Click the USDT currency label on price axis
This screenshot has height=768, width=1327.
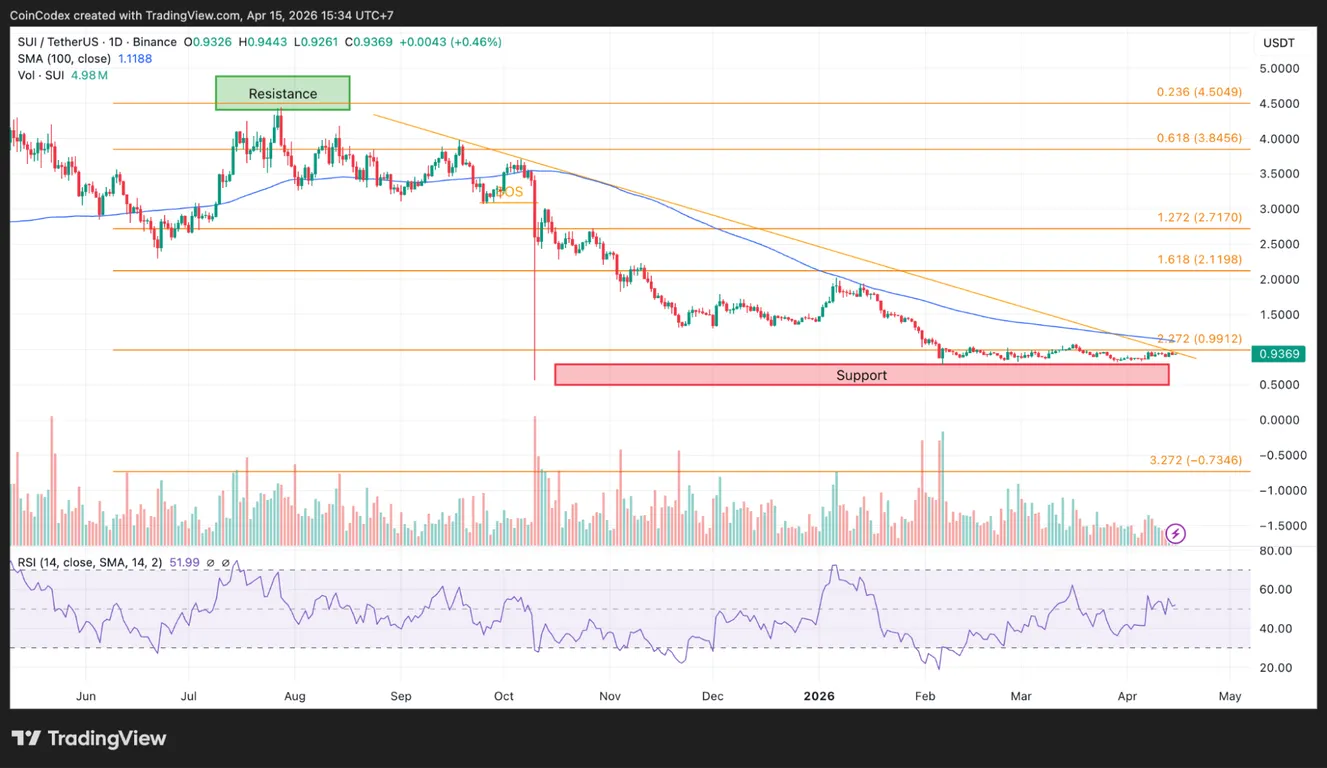click(1278, 43)
